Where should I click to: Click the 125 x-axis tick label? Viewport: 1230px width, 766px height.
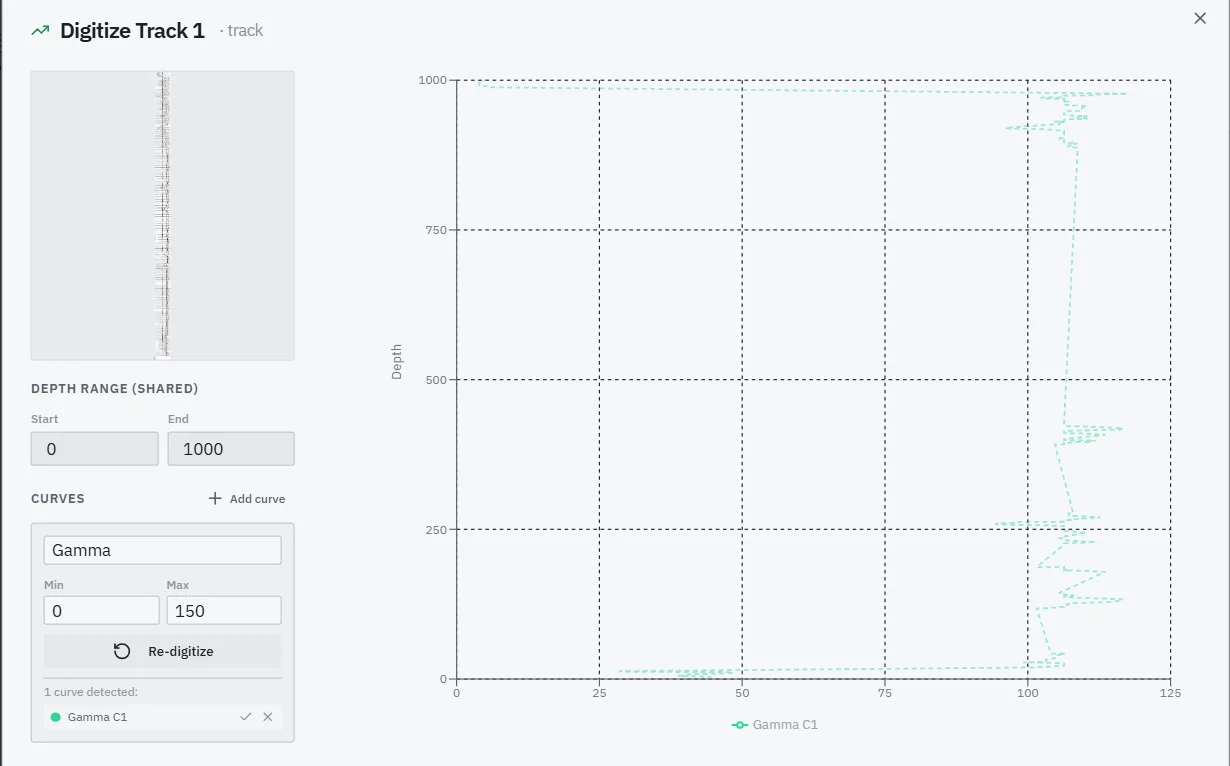1170,692
